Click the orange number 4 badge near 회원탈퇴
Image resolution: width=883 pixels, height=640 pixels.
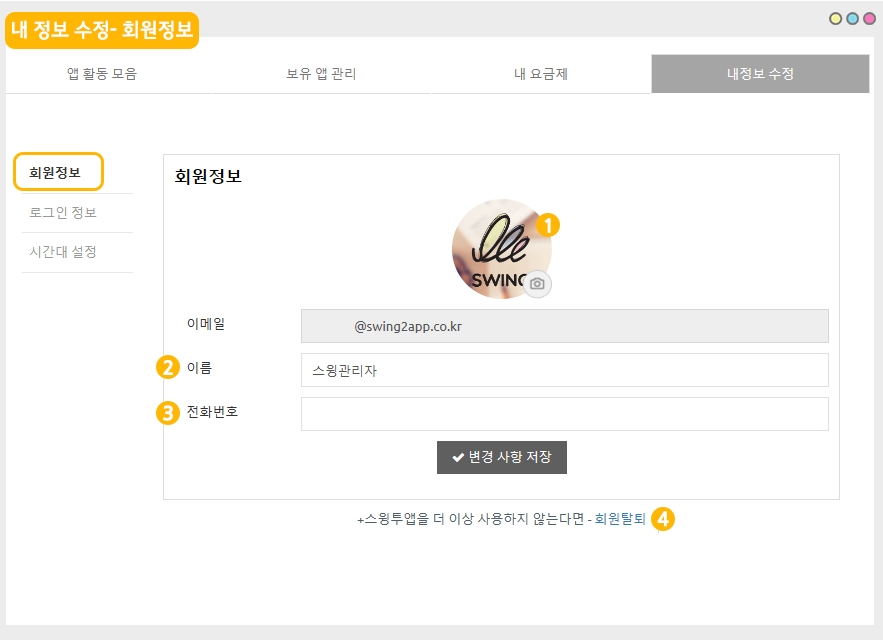663,519
